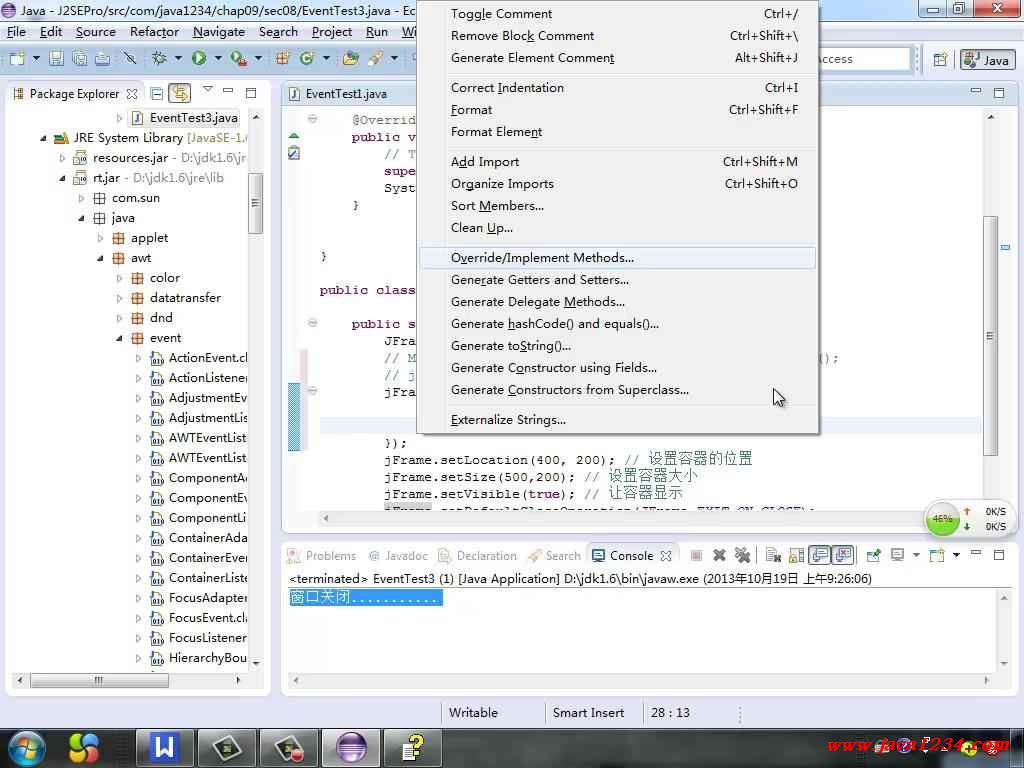Screen dimensions: 1024x768
Task: Collapse the event package node
Action: click(x=119, y=338)
